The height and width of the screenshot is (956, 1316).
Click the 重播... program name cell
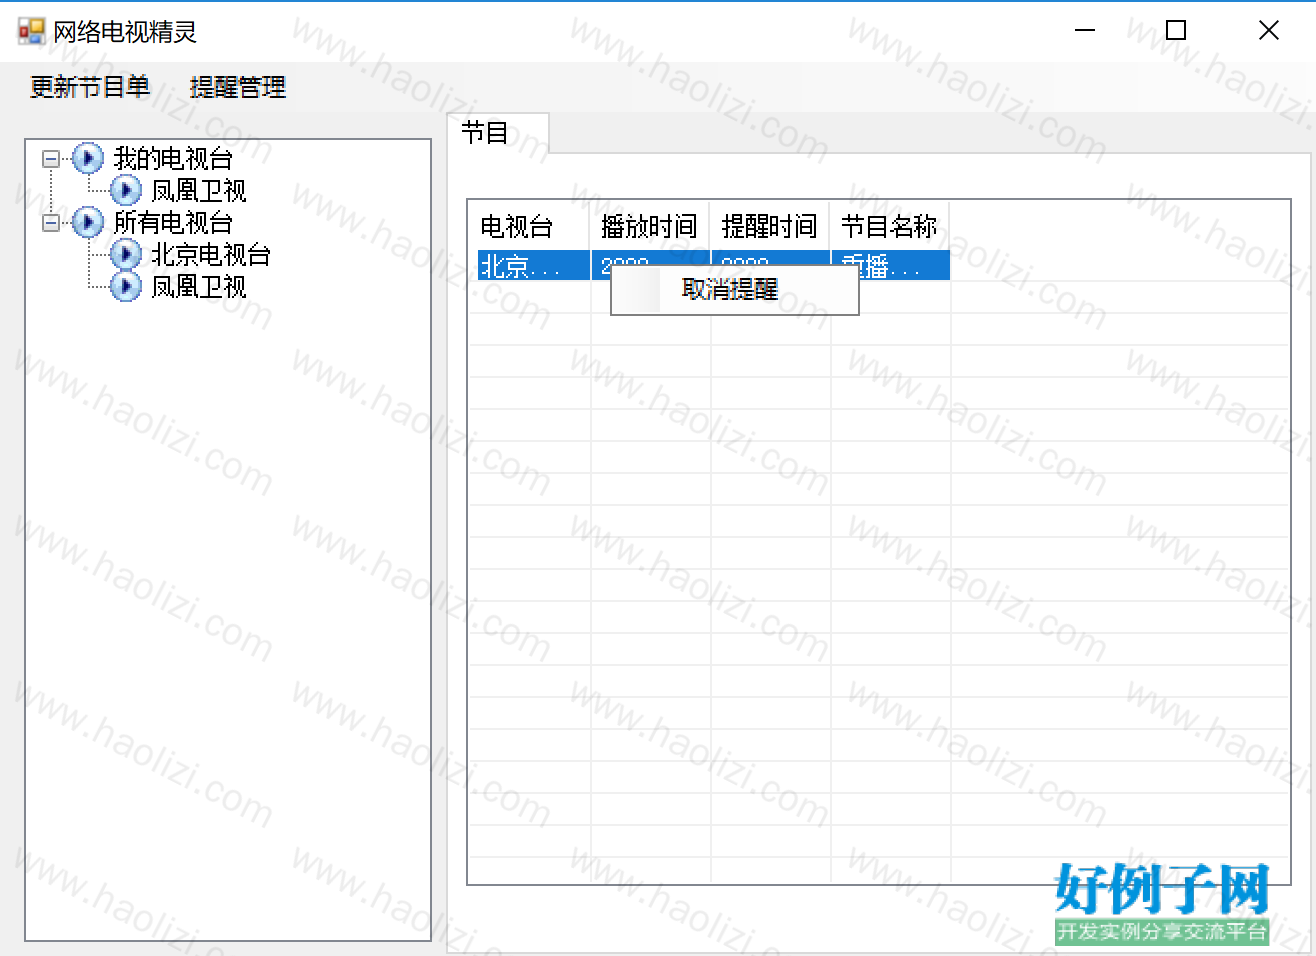[890, 265]
